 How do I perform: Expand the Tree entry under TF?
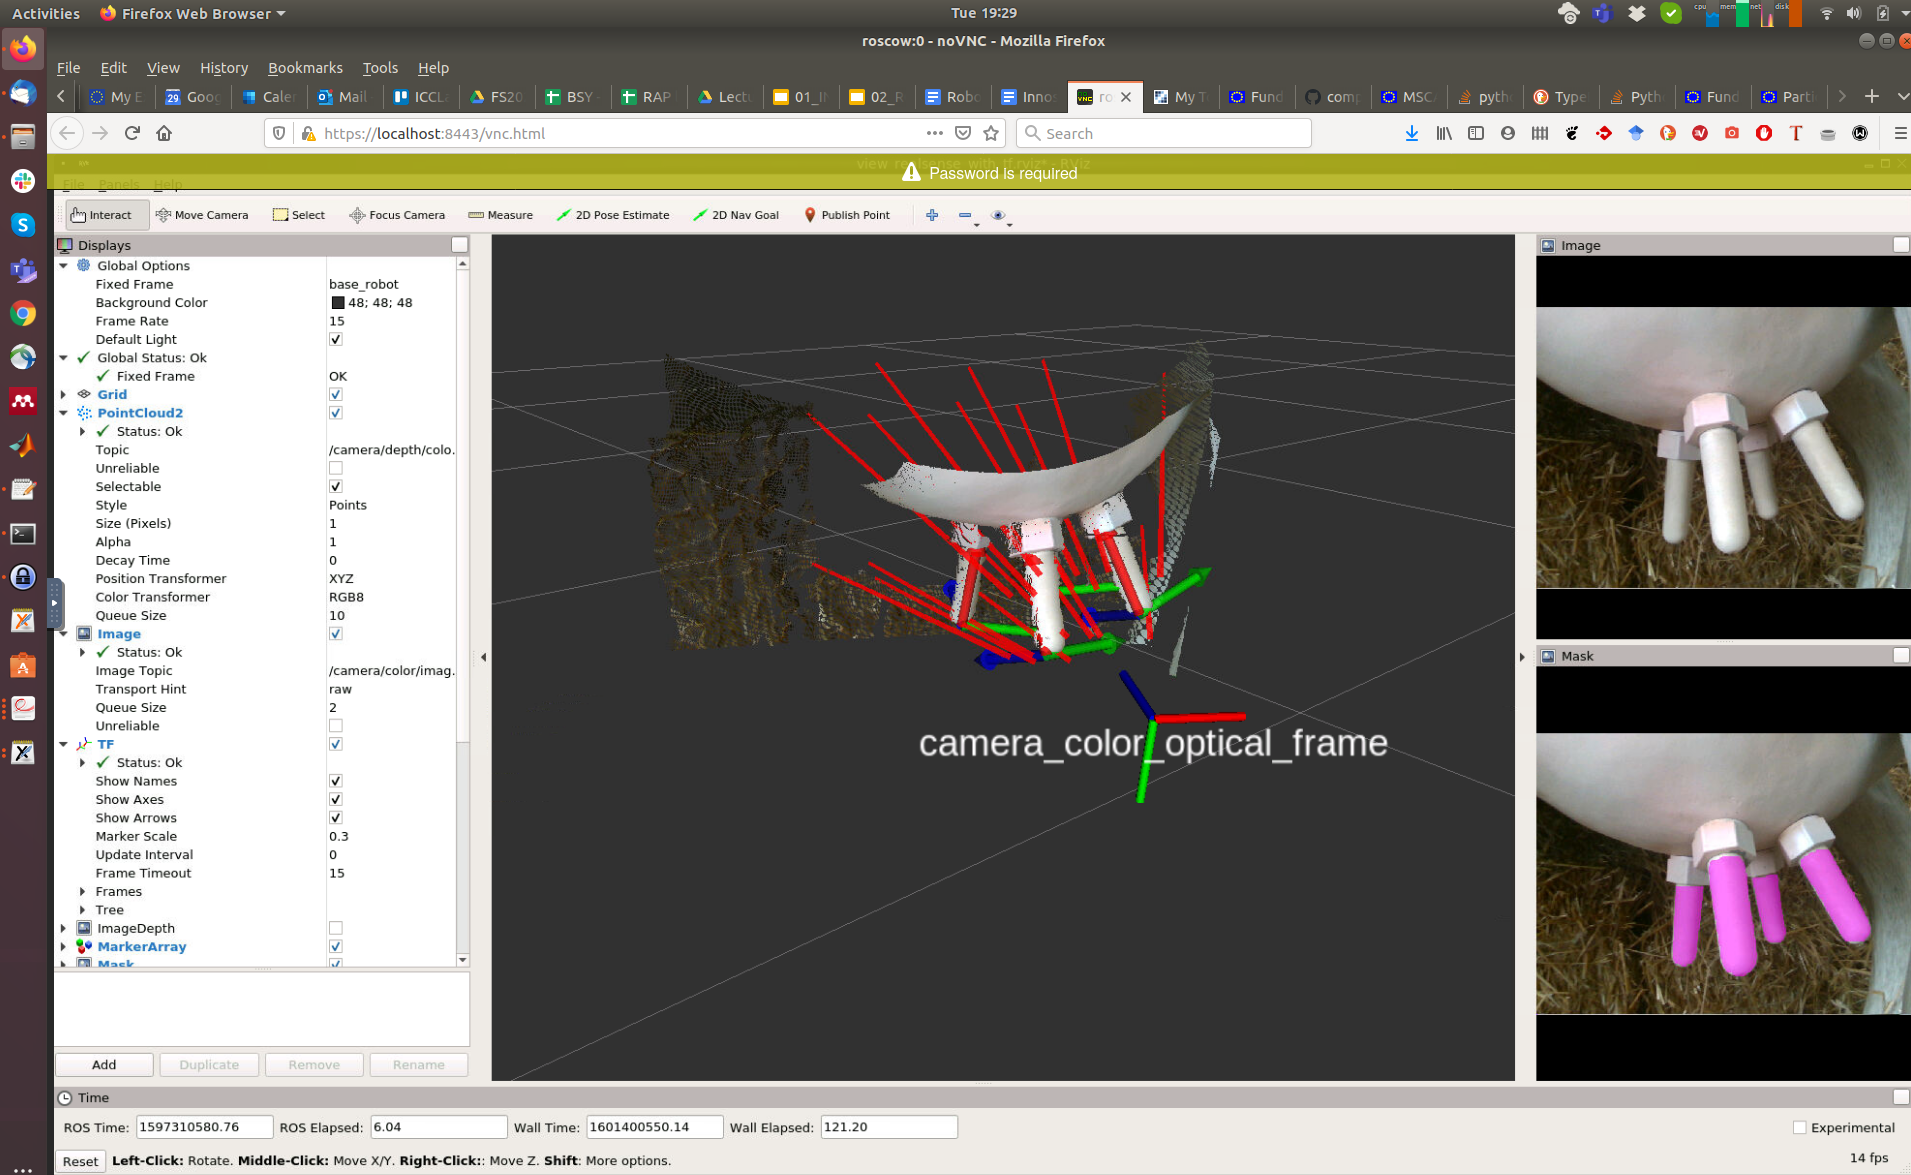[83, 910]
